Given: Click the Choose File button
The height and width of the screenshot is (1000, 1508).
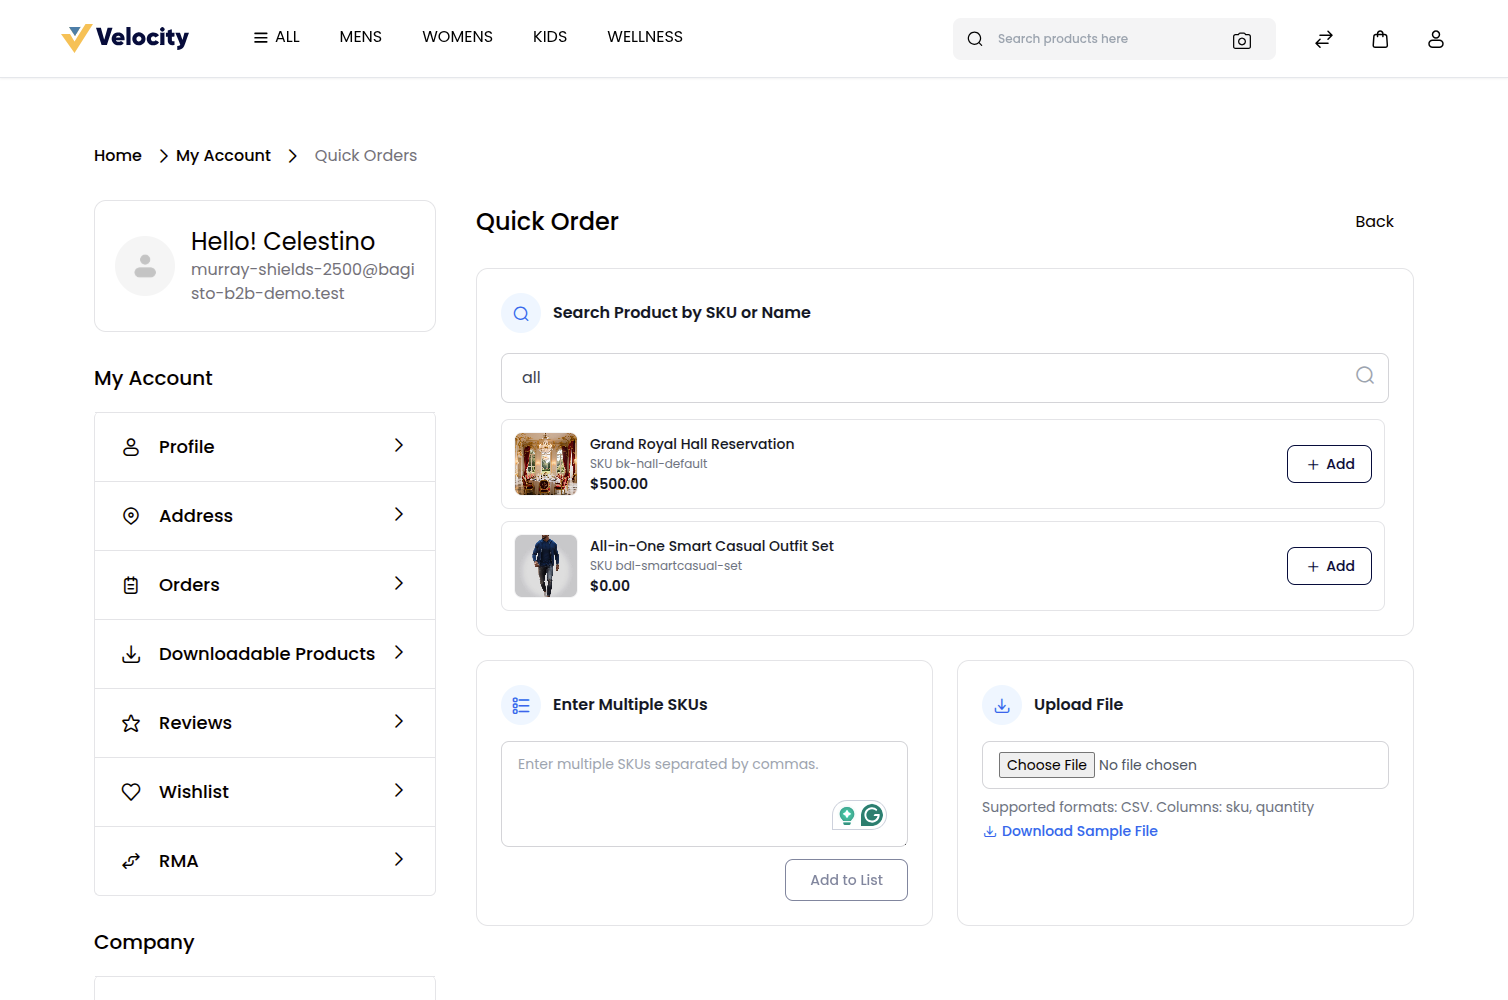Looking at the screenshot, I should click(x=1046, y=765).
